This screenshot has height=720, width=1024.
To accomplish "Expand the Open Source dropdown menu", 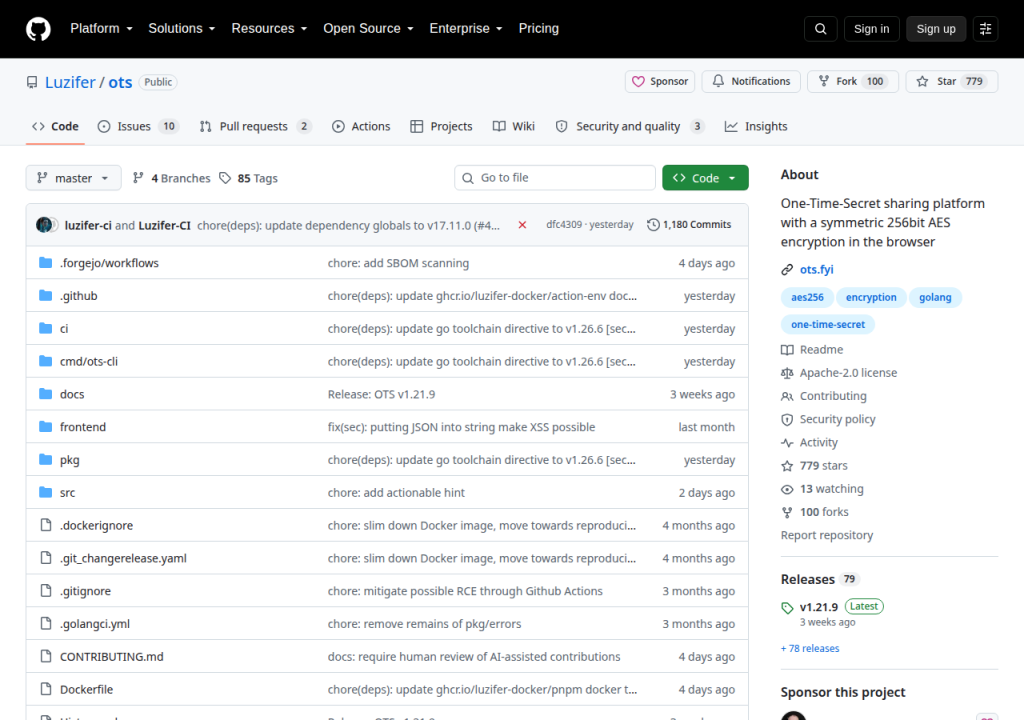I will click(368, 29).
